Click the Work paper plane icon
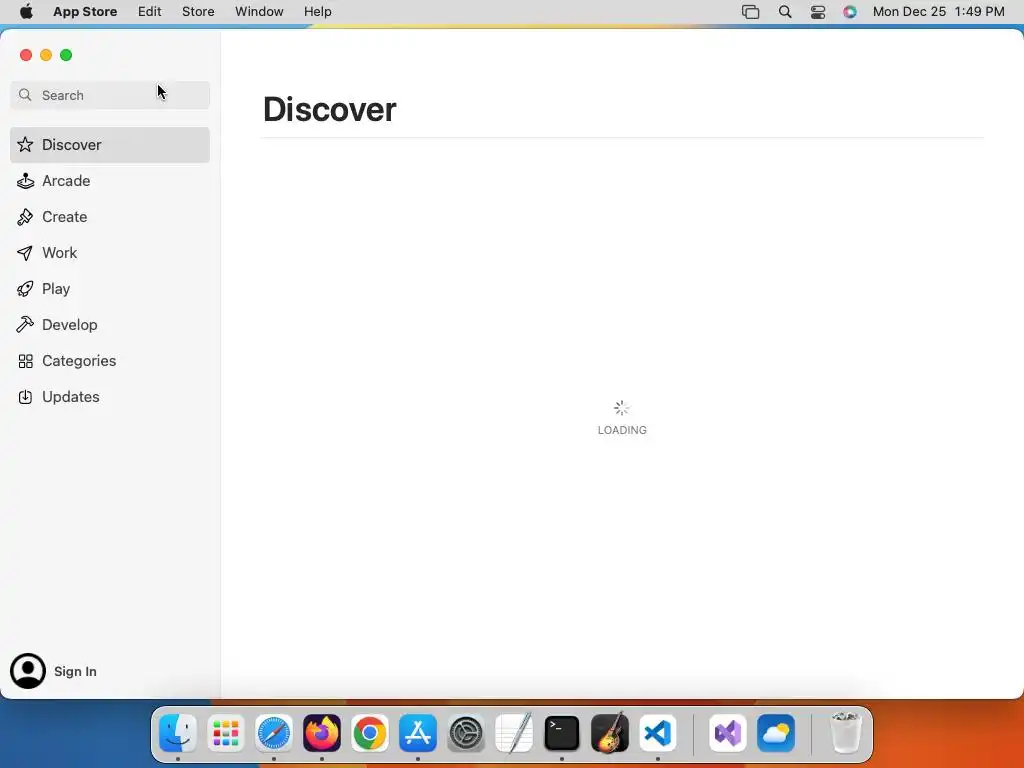This screenshot has width=1024, height=768. point(25,253)
